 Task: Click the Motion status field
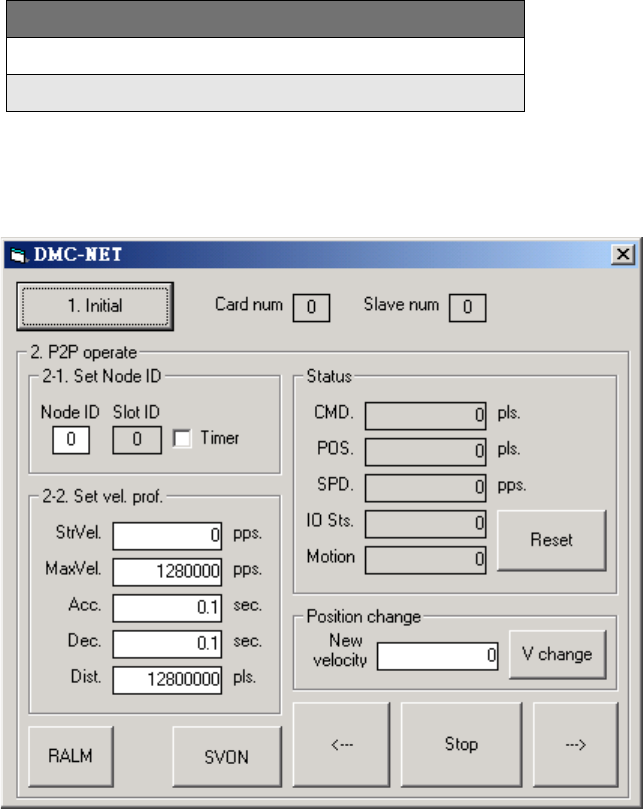click(425, 560)
